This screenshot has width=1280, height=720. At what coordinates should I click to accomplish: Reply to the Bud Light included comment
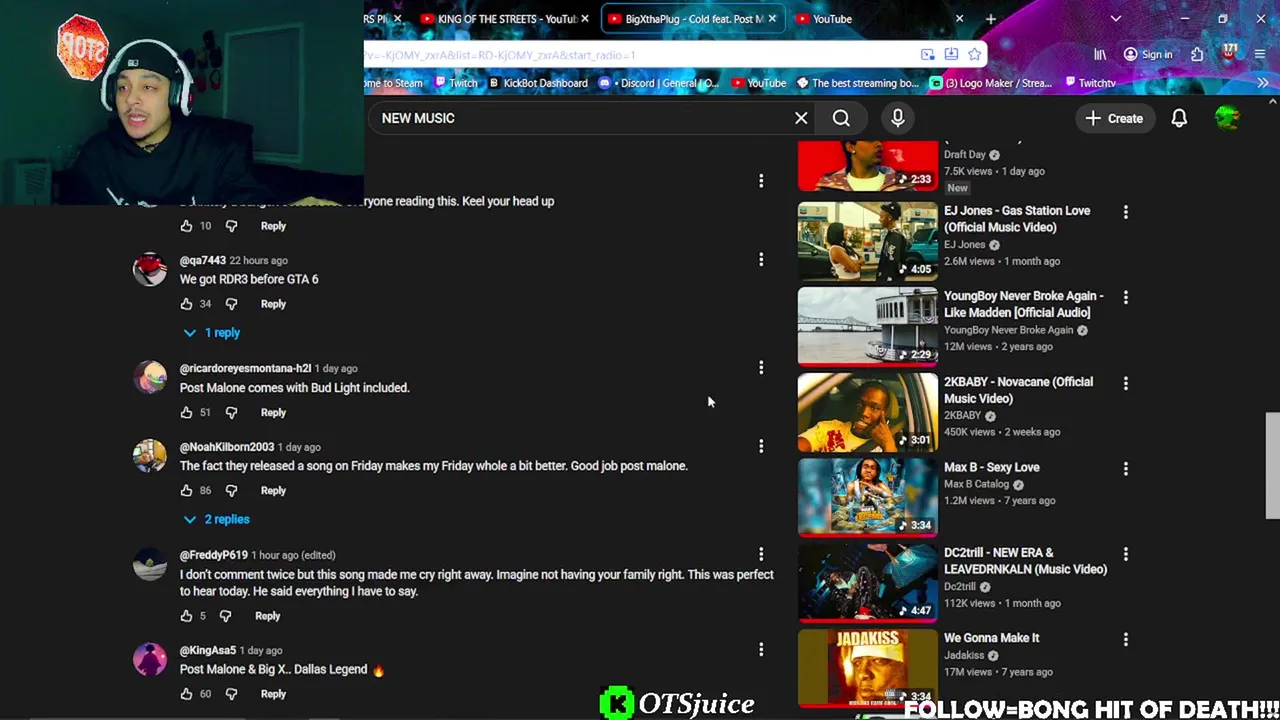click(x=273, y=412)
